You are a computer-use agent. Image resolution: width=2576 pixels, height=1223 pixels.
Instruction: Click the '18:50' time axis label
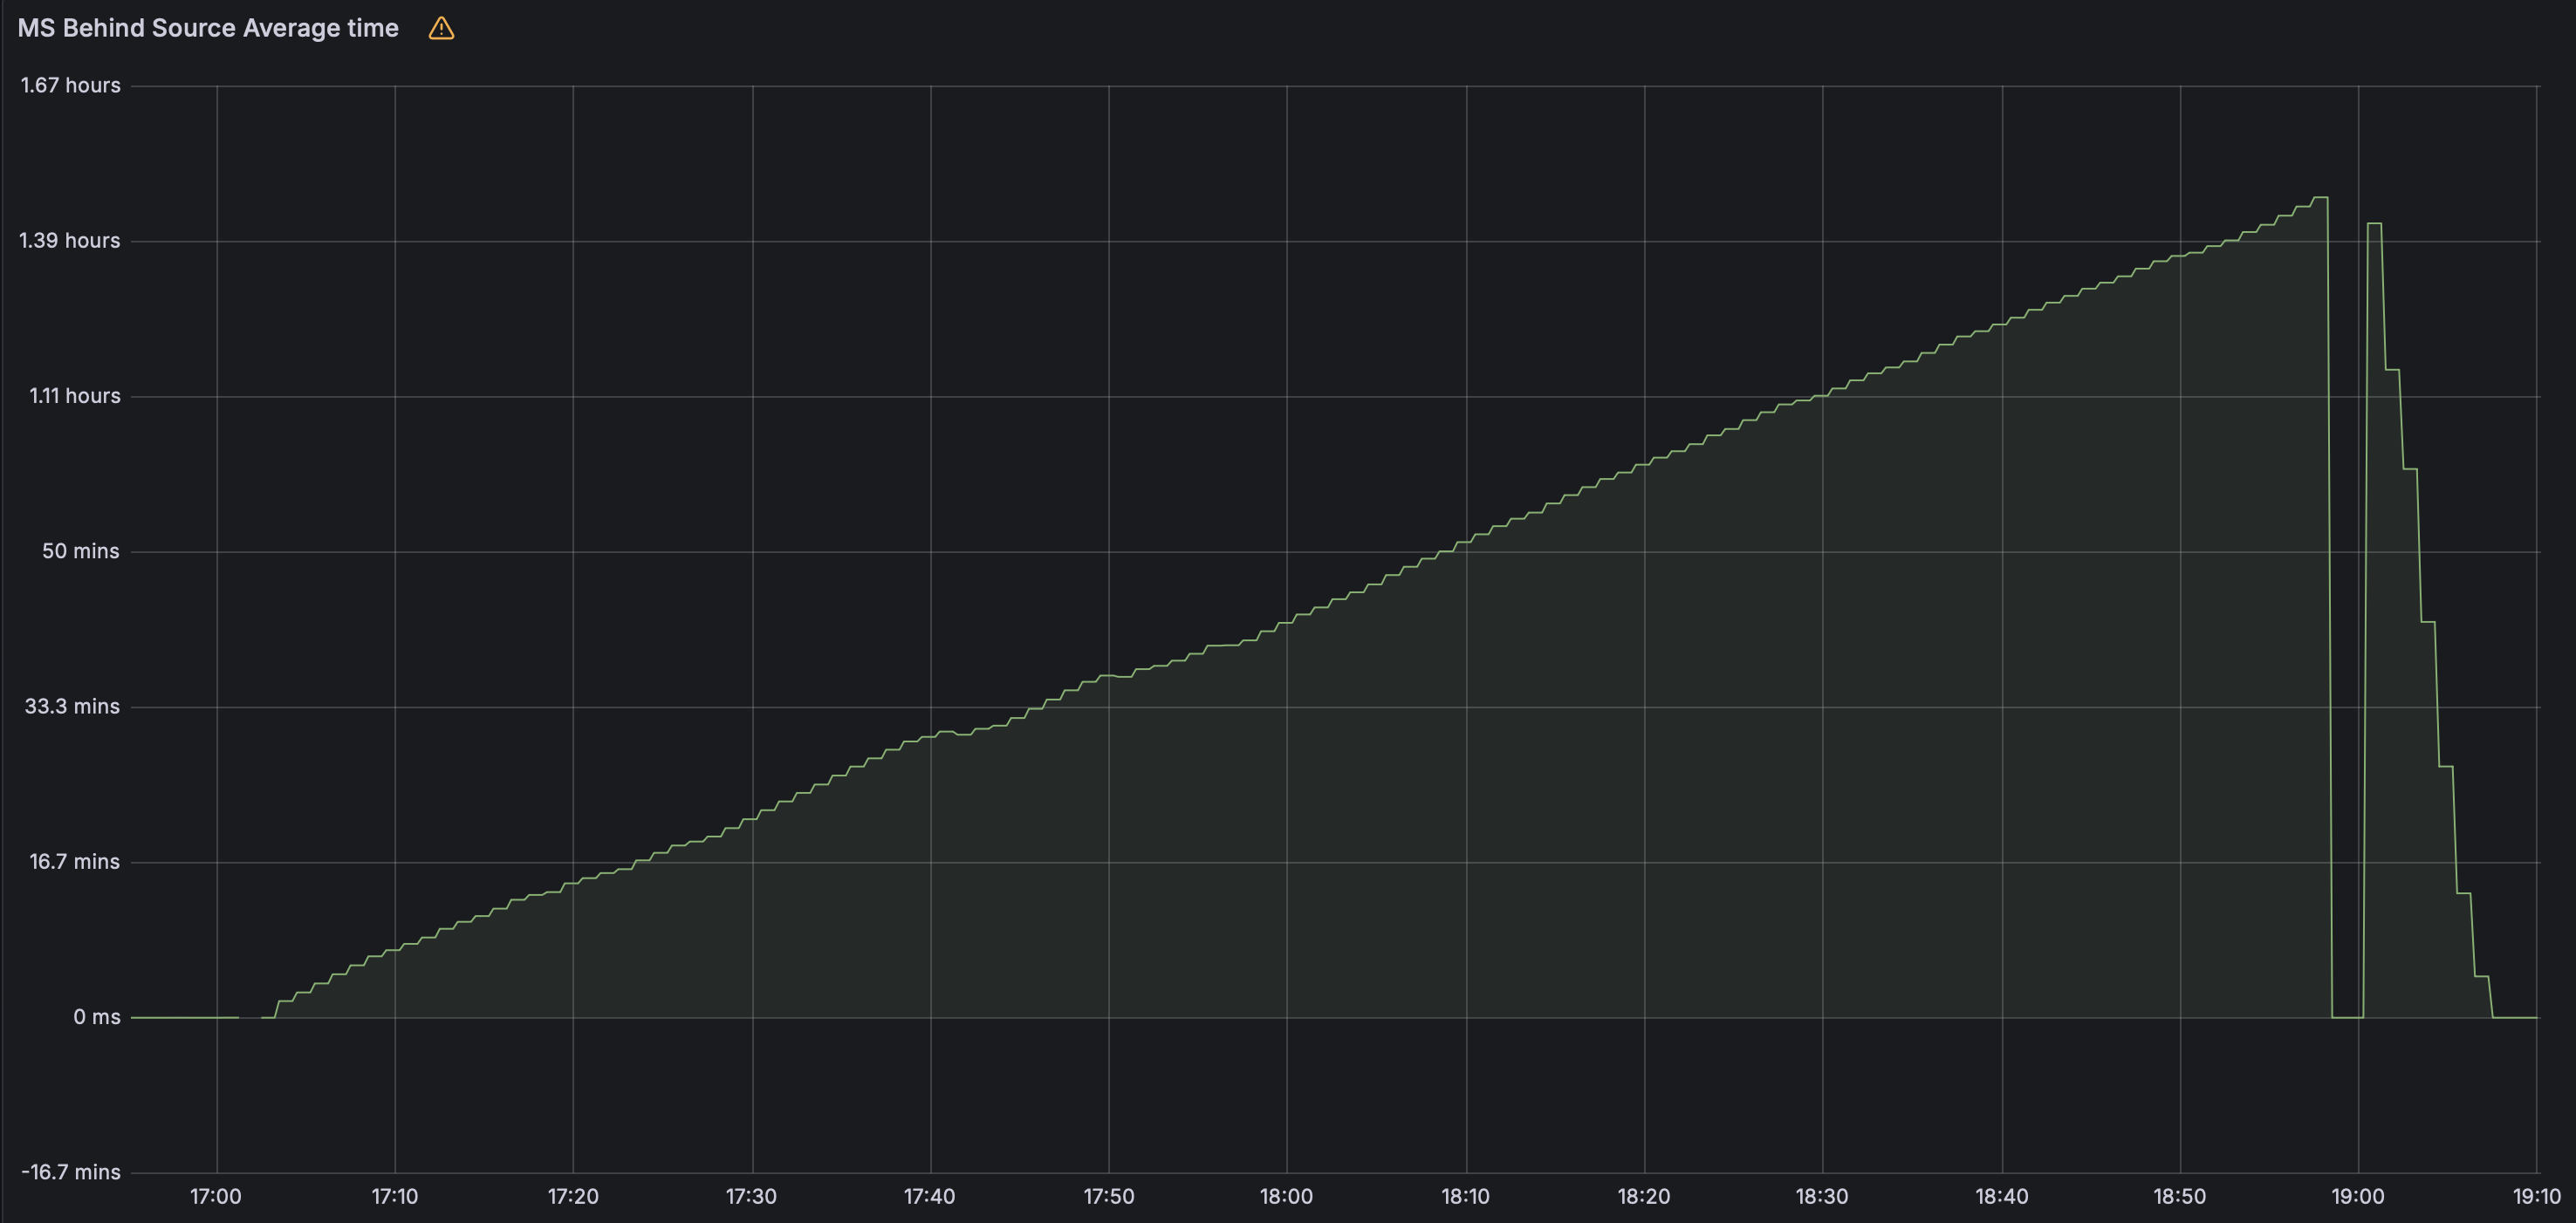coord(2180,1196)
